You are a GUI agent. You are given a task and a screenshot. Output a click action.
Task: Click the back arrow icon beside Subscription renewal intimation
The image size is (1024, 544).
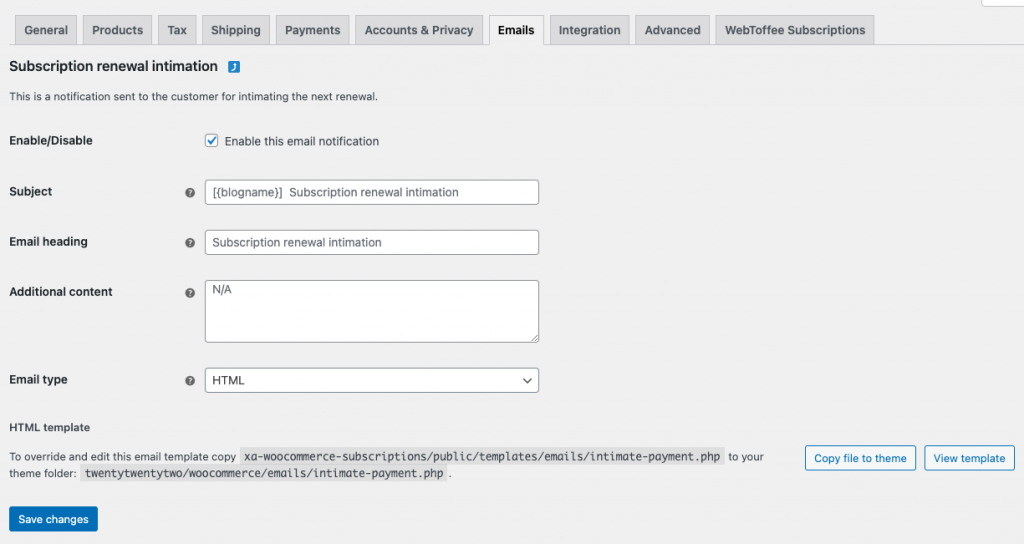234,67
